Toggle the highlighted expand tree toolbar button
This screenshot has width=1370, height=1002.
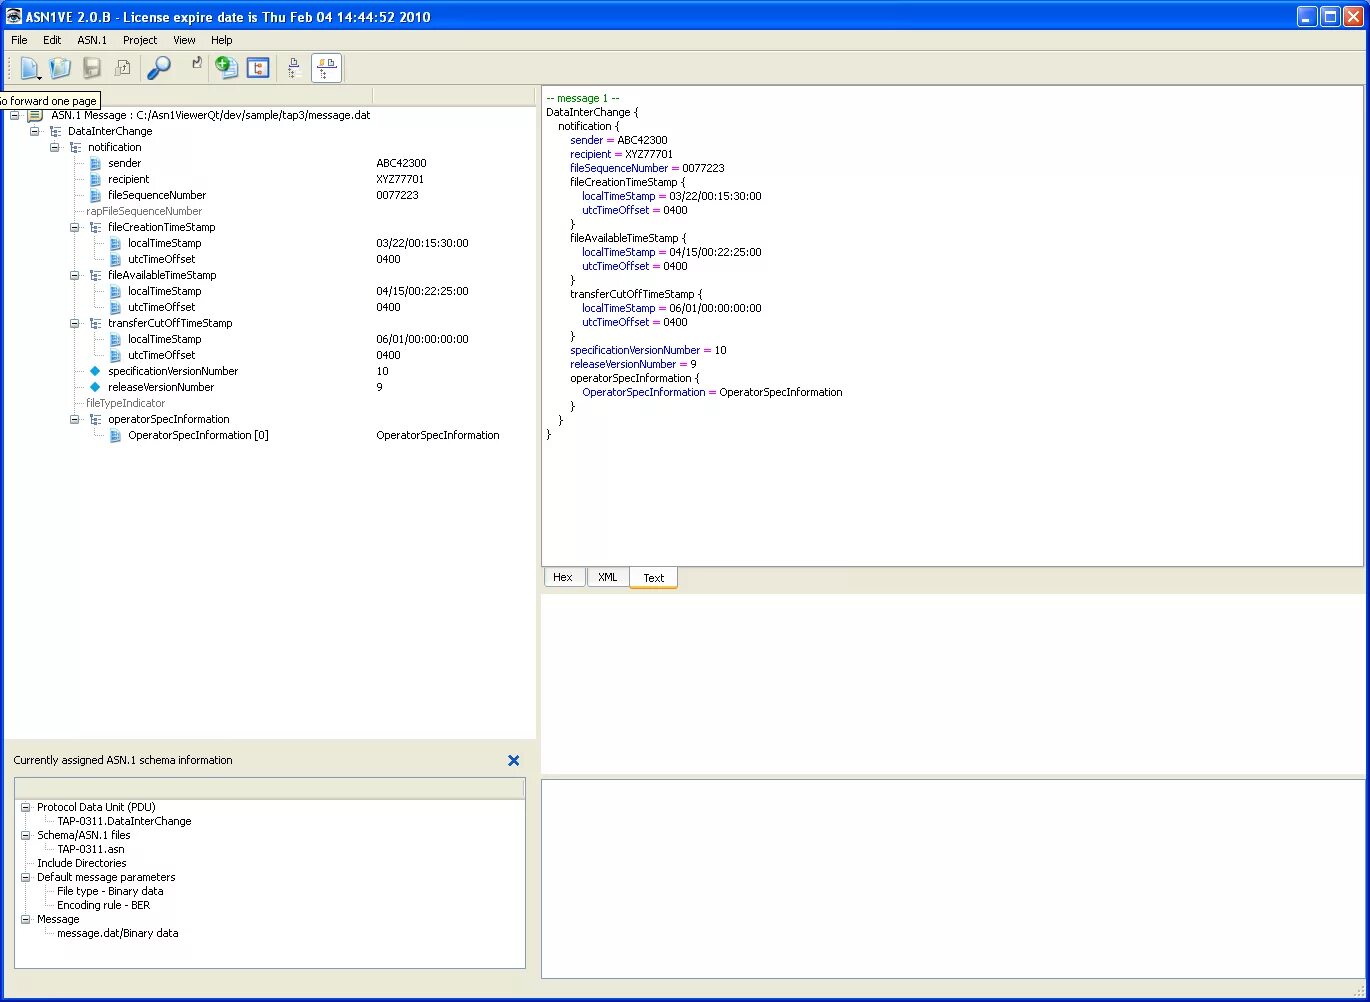[x=326, y=68]
